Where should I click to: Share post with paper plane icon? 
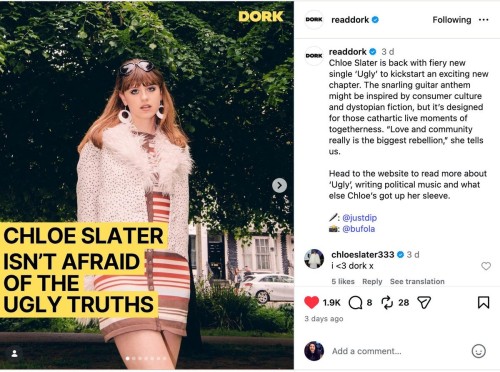pyautogui.click(x=424, y=302)
